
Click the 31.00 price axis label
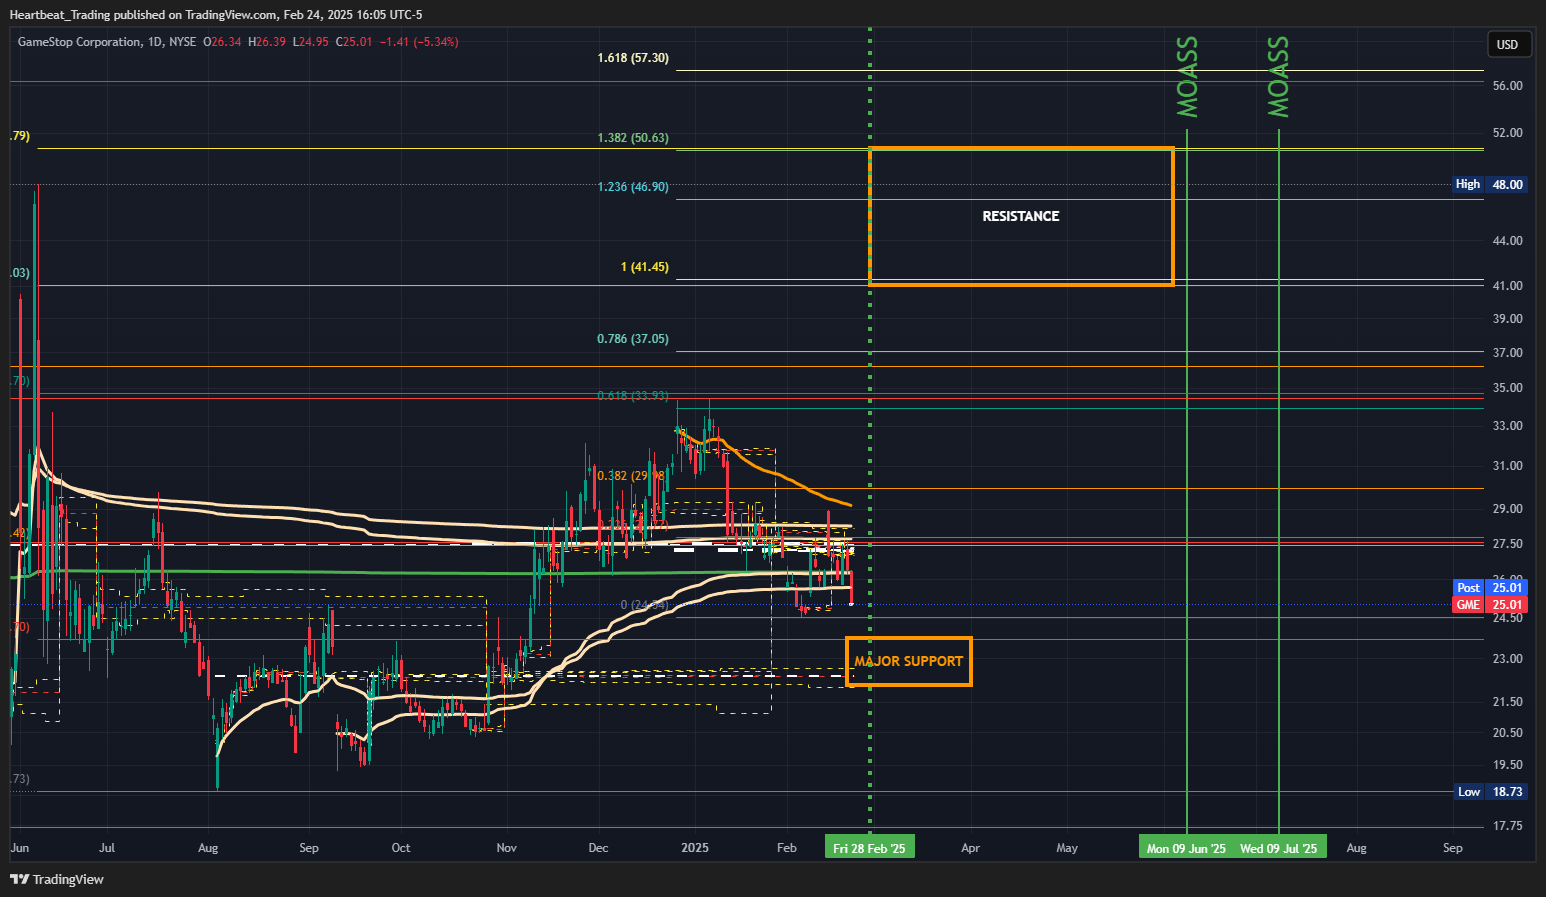click(1507, 466)
